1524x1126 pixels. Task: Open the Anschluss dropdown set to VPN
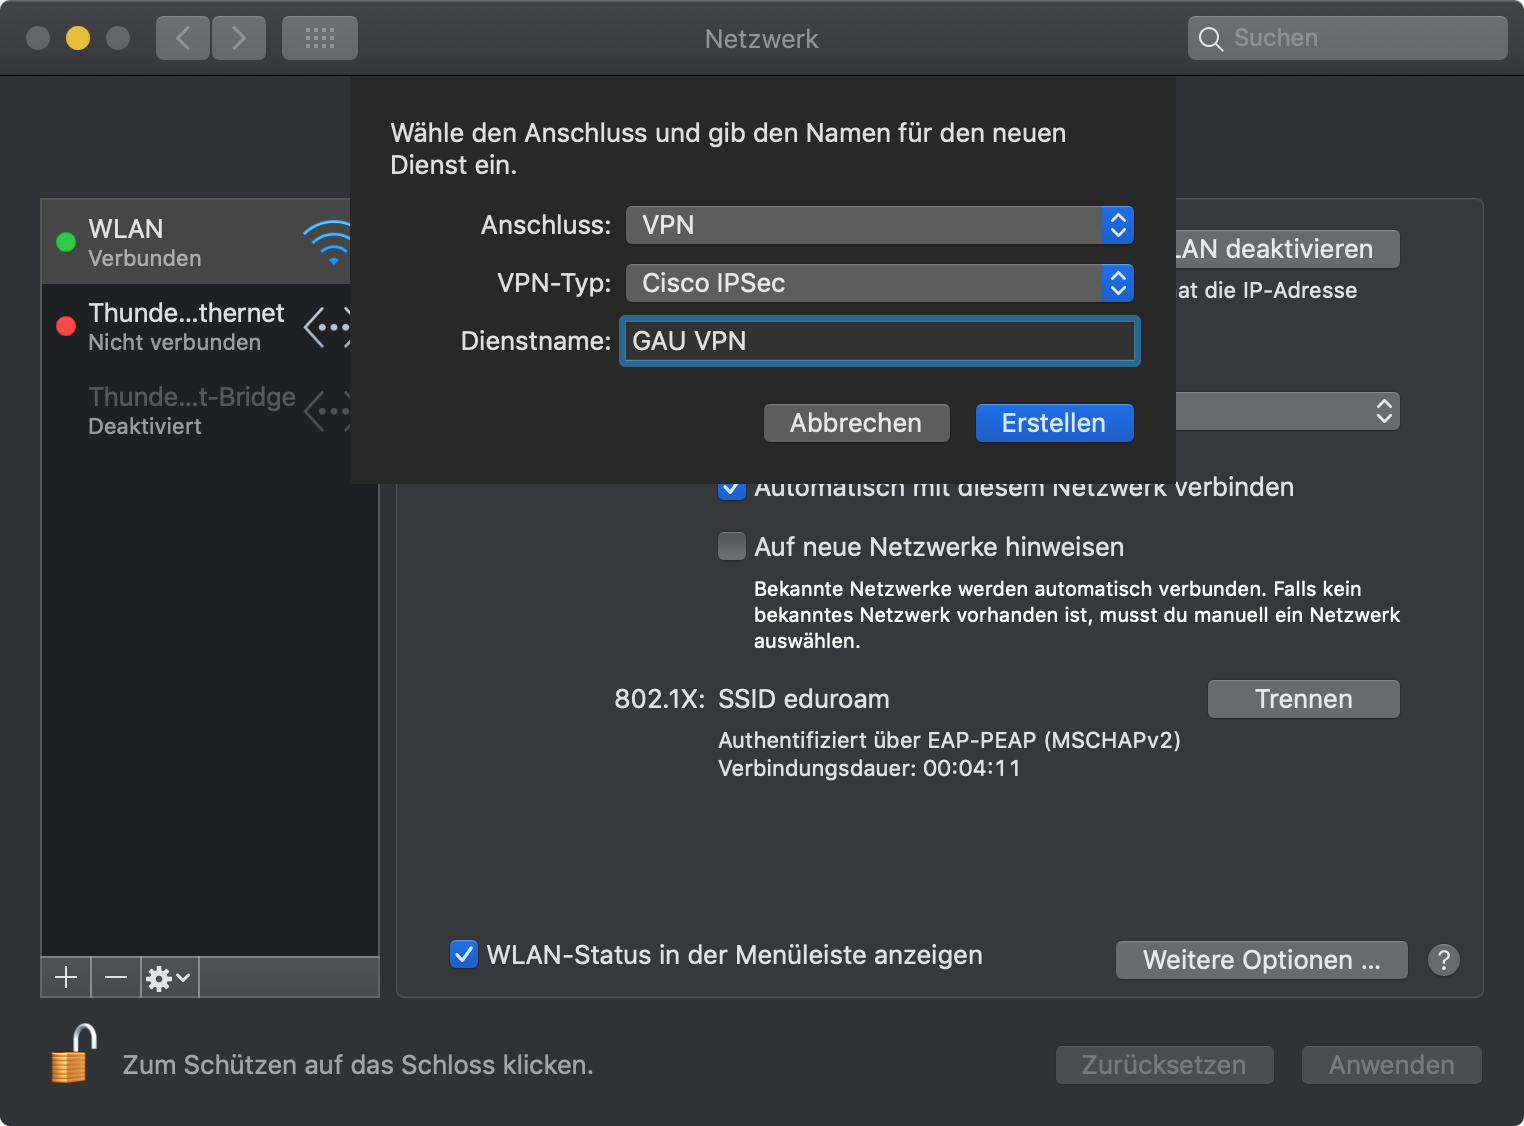tap(880, 225)
